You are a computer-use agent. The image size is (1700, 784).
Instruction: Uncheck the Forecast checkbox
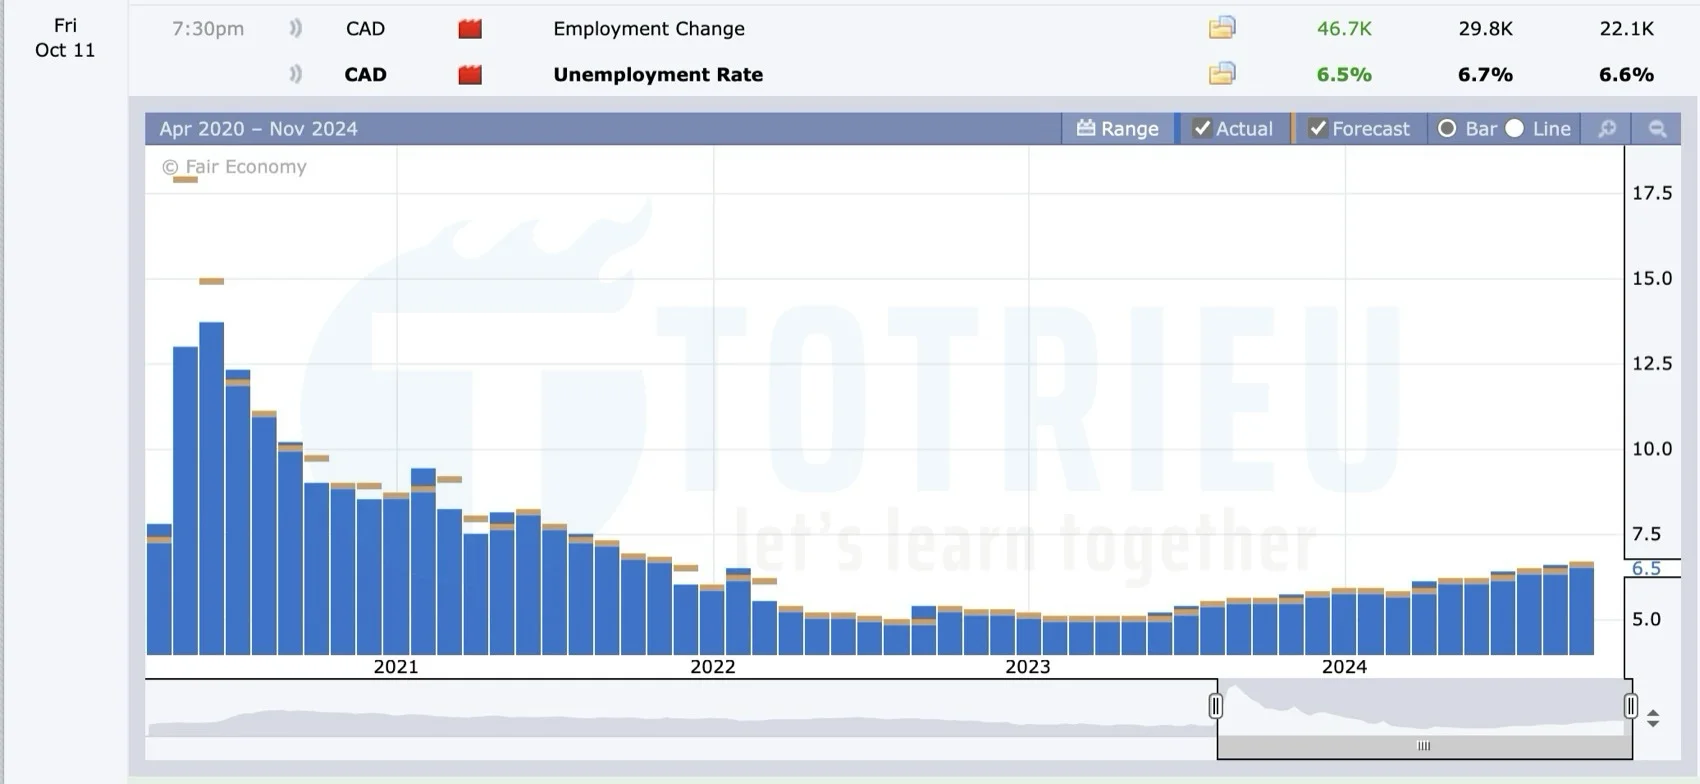[1318, 129]
